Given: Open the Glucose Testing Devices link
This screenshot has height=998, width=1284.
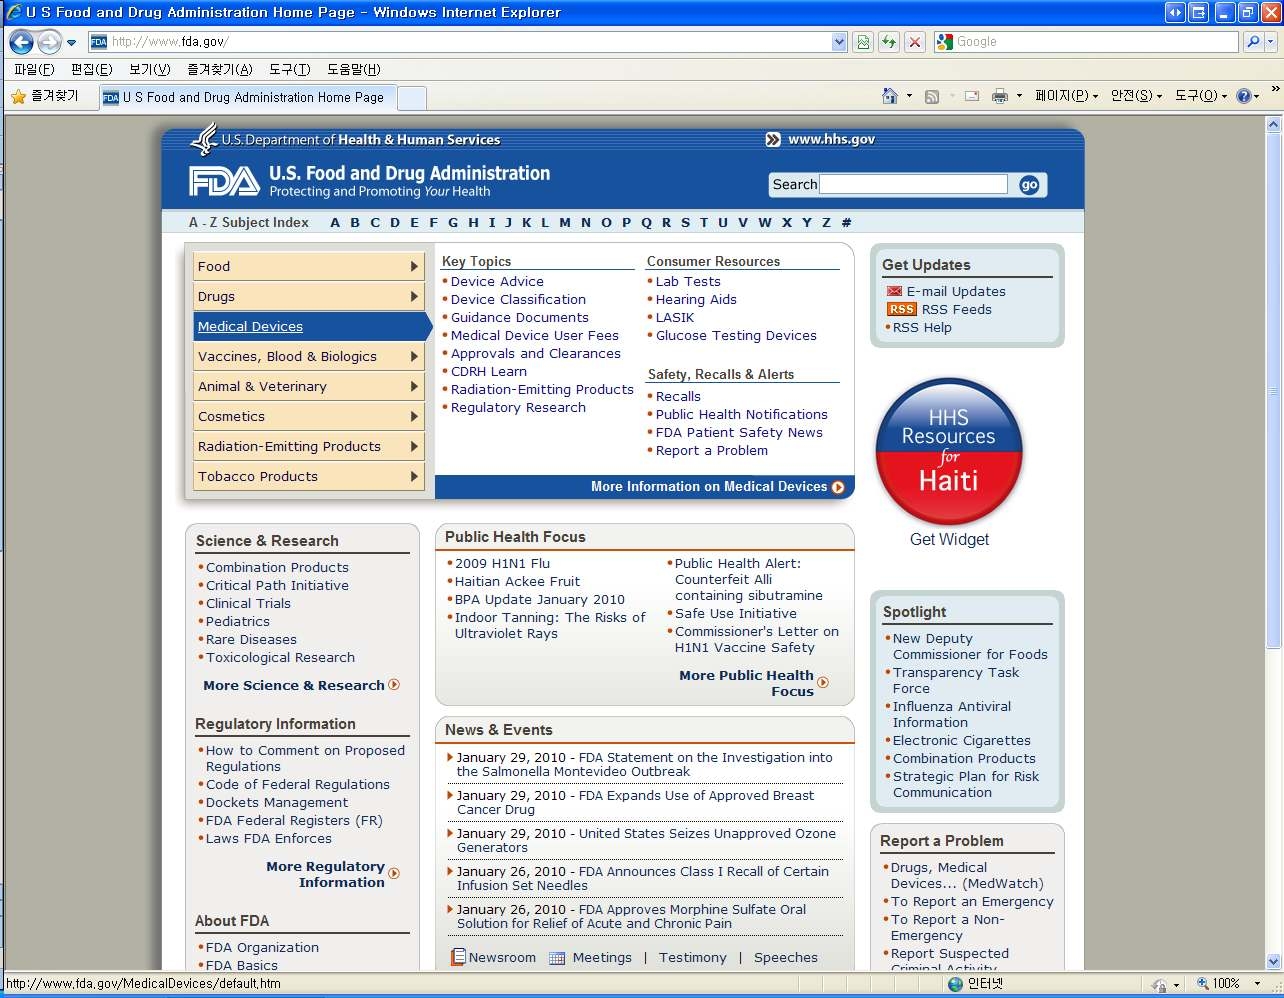Looking at the screenshot, I should pos(736,336).
